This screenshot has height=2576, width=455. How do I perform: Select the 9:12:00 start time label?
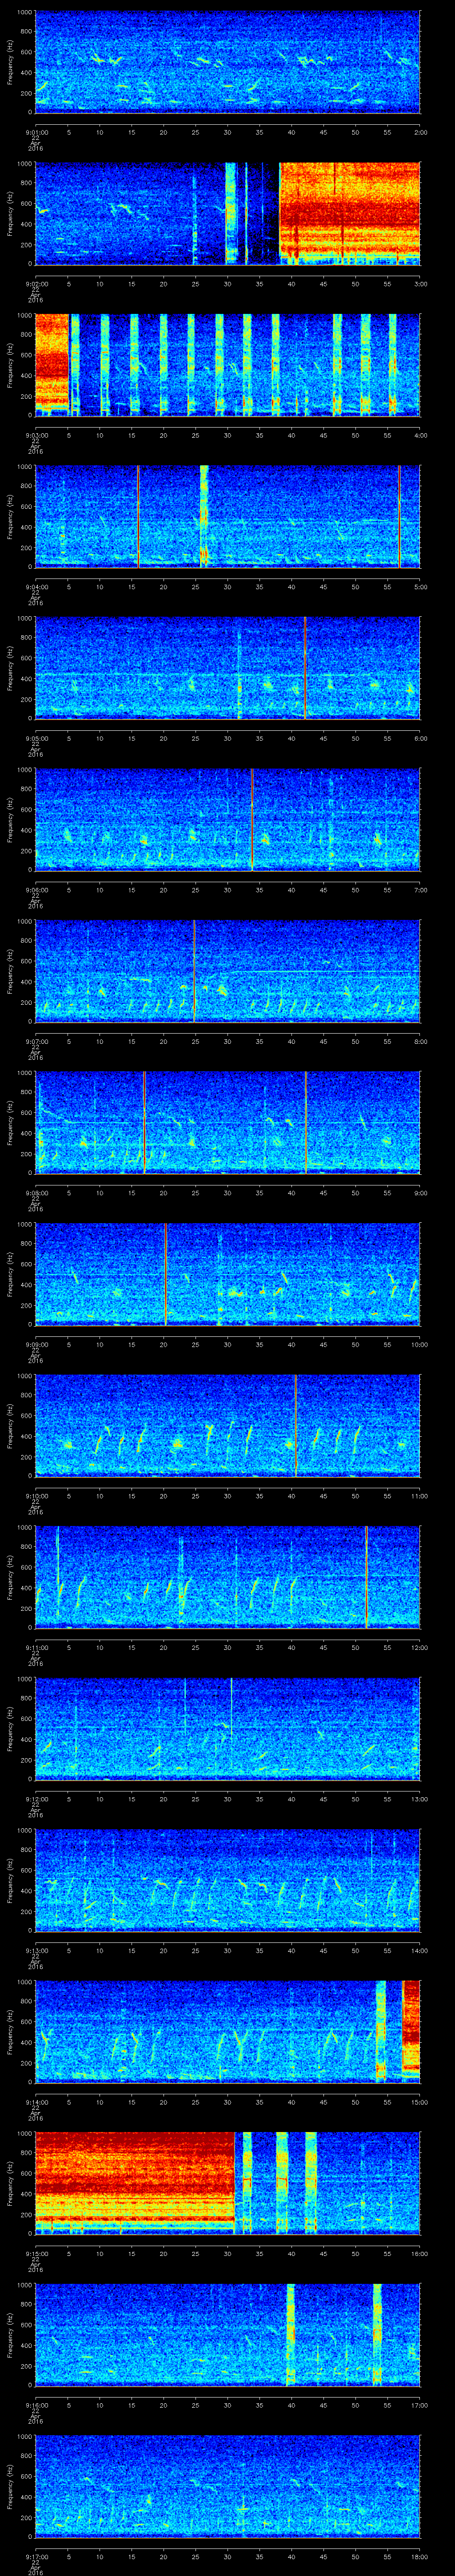tap(36, 1799)
